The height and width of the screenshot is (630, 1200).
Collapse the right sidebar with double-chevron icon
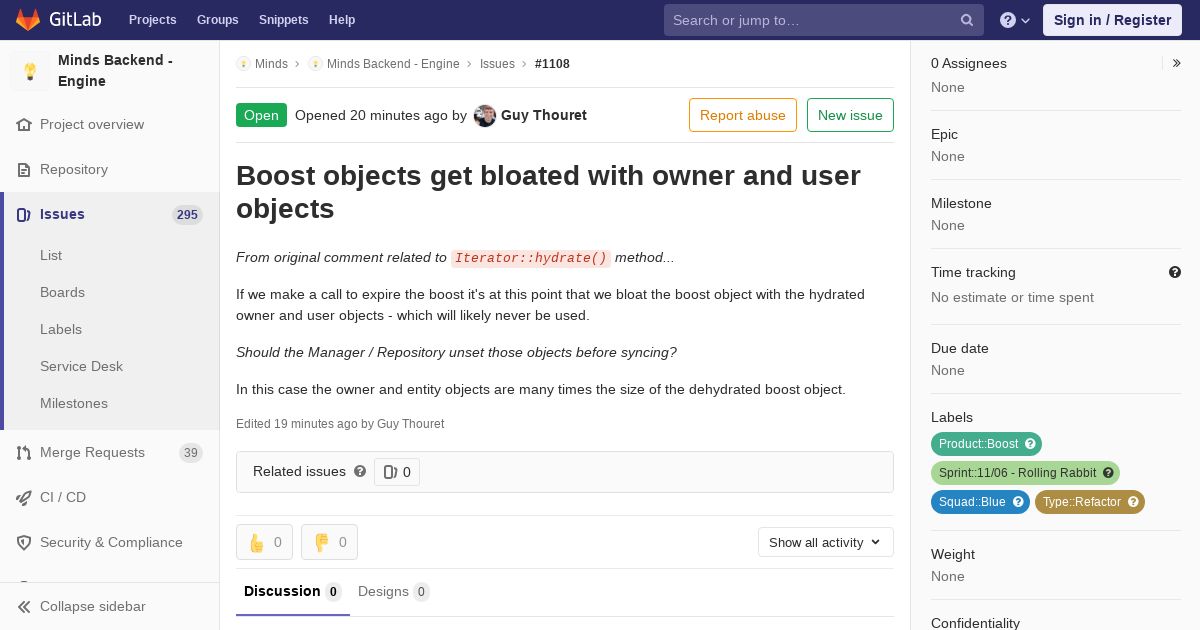1177,63
